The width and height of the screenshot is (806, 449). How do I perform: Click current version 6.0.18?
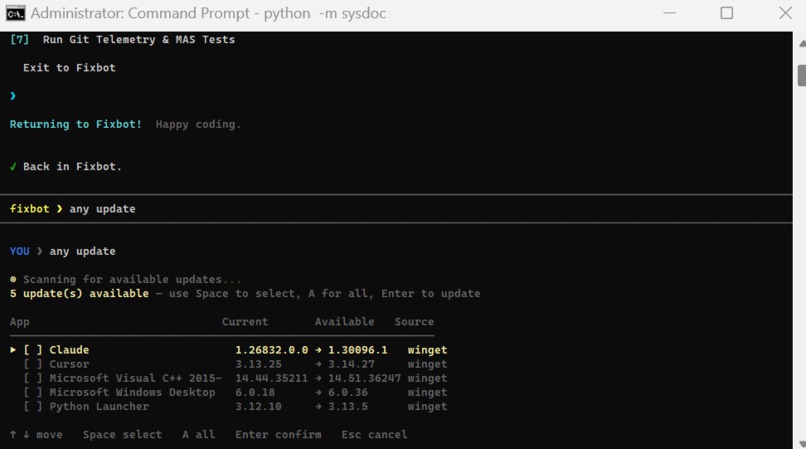[x=255, y=392]
